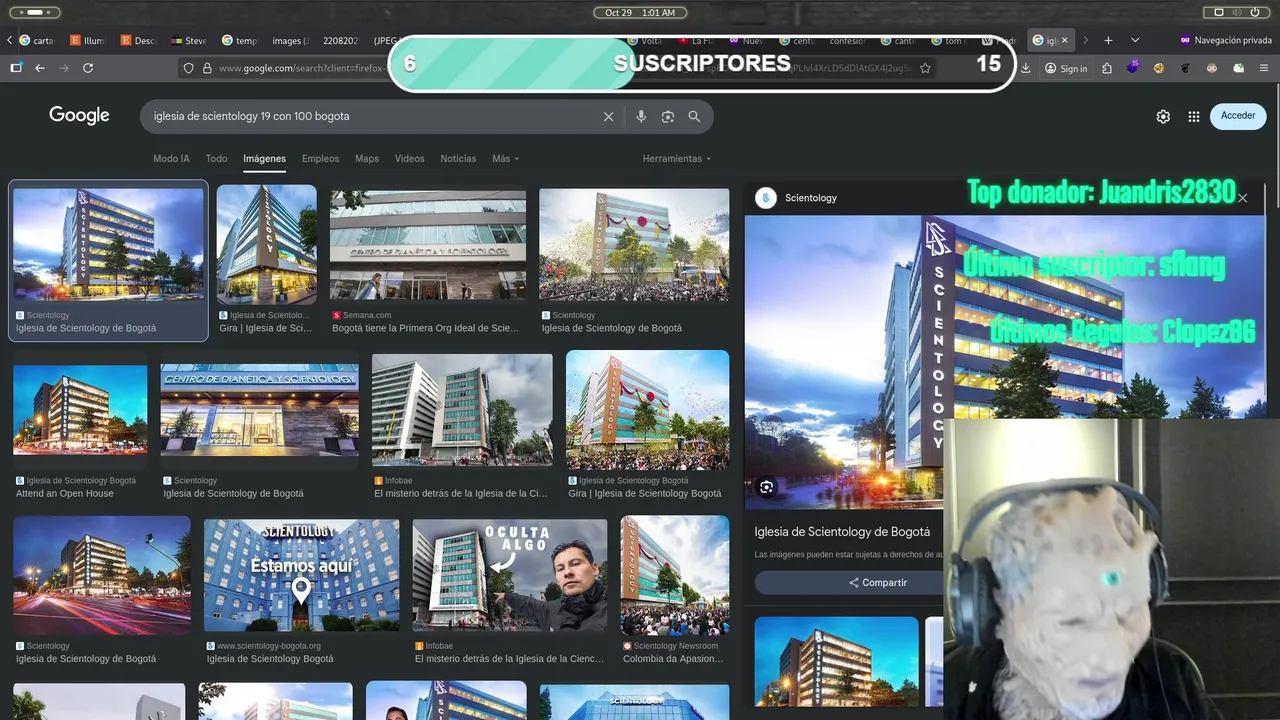The width and height of the screenshot is (1280, 720).
Task: Go back to the previous page
Action: [40, 68]
